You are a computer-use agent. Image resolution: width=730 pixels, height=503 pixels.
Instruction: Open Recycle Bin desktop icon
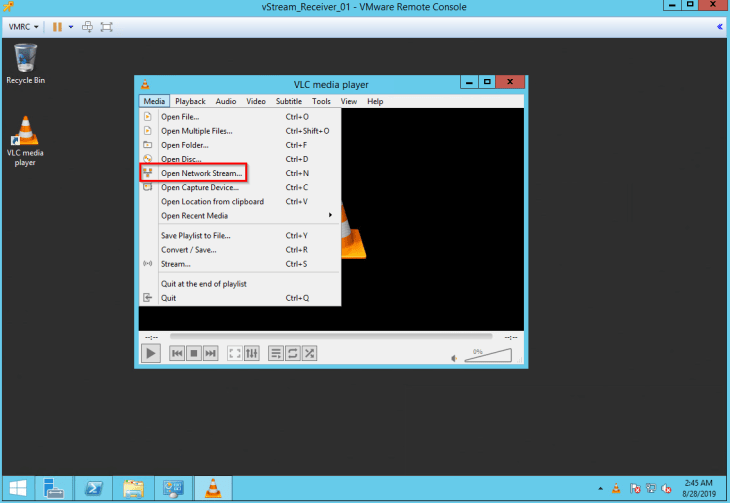pyautogui.click(x=25, y=62)
